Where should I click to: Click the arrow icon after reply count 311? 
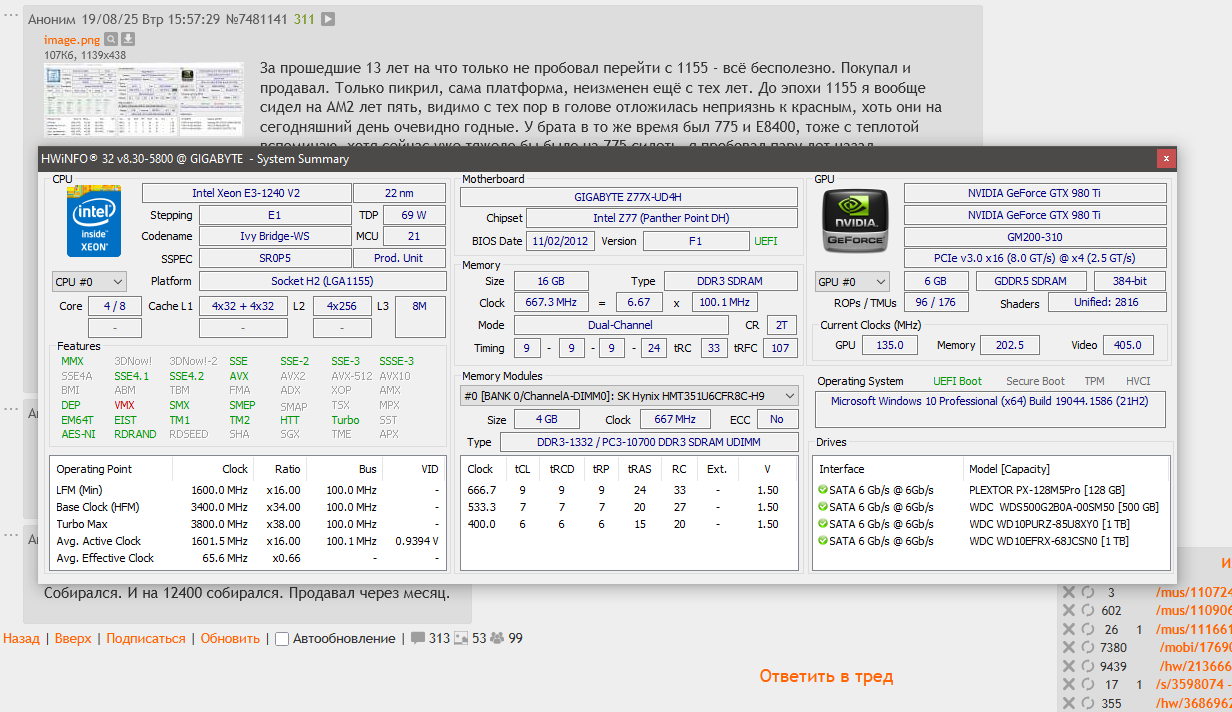pos(328,19)
